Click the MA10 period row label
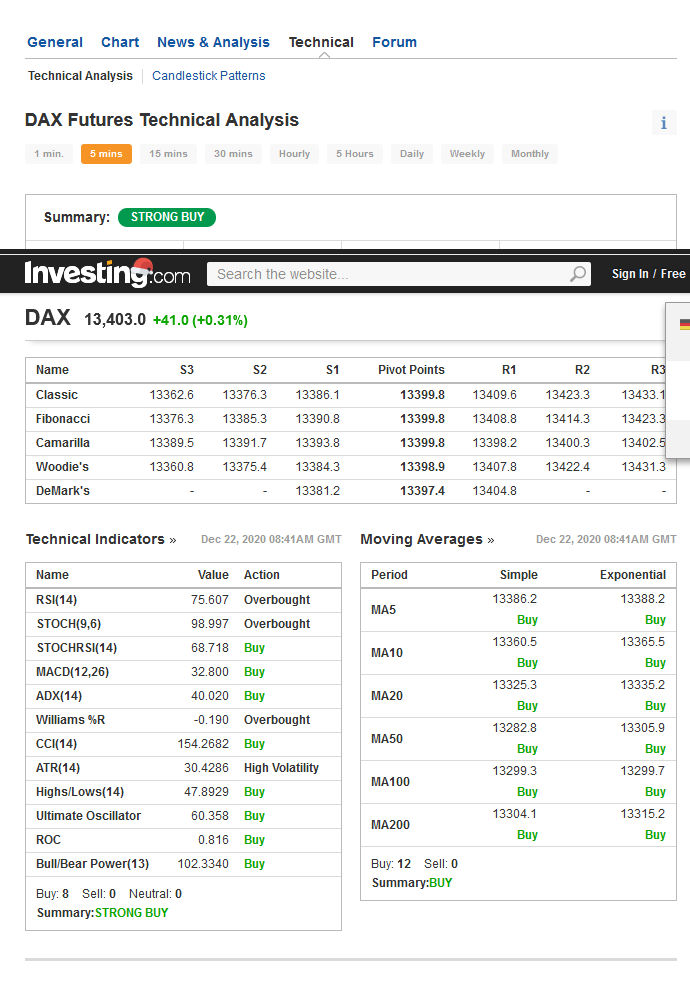Screen dimensions: 690x985 tap(387, 653)
